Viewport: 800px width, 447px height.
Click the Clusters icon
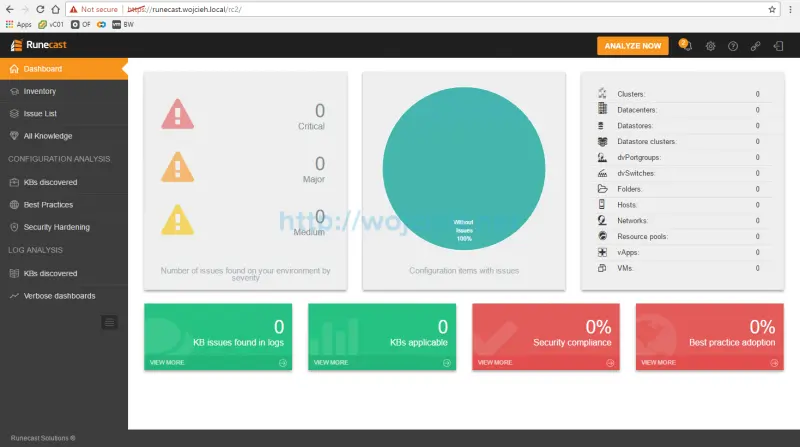click(602, 93)
